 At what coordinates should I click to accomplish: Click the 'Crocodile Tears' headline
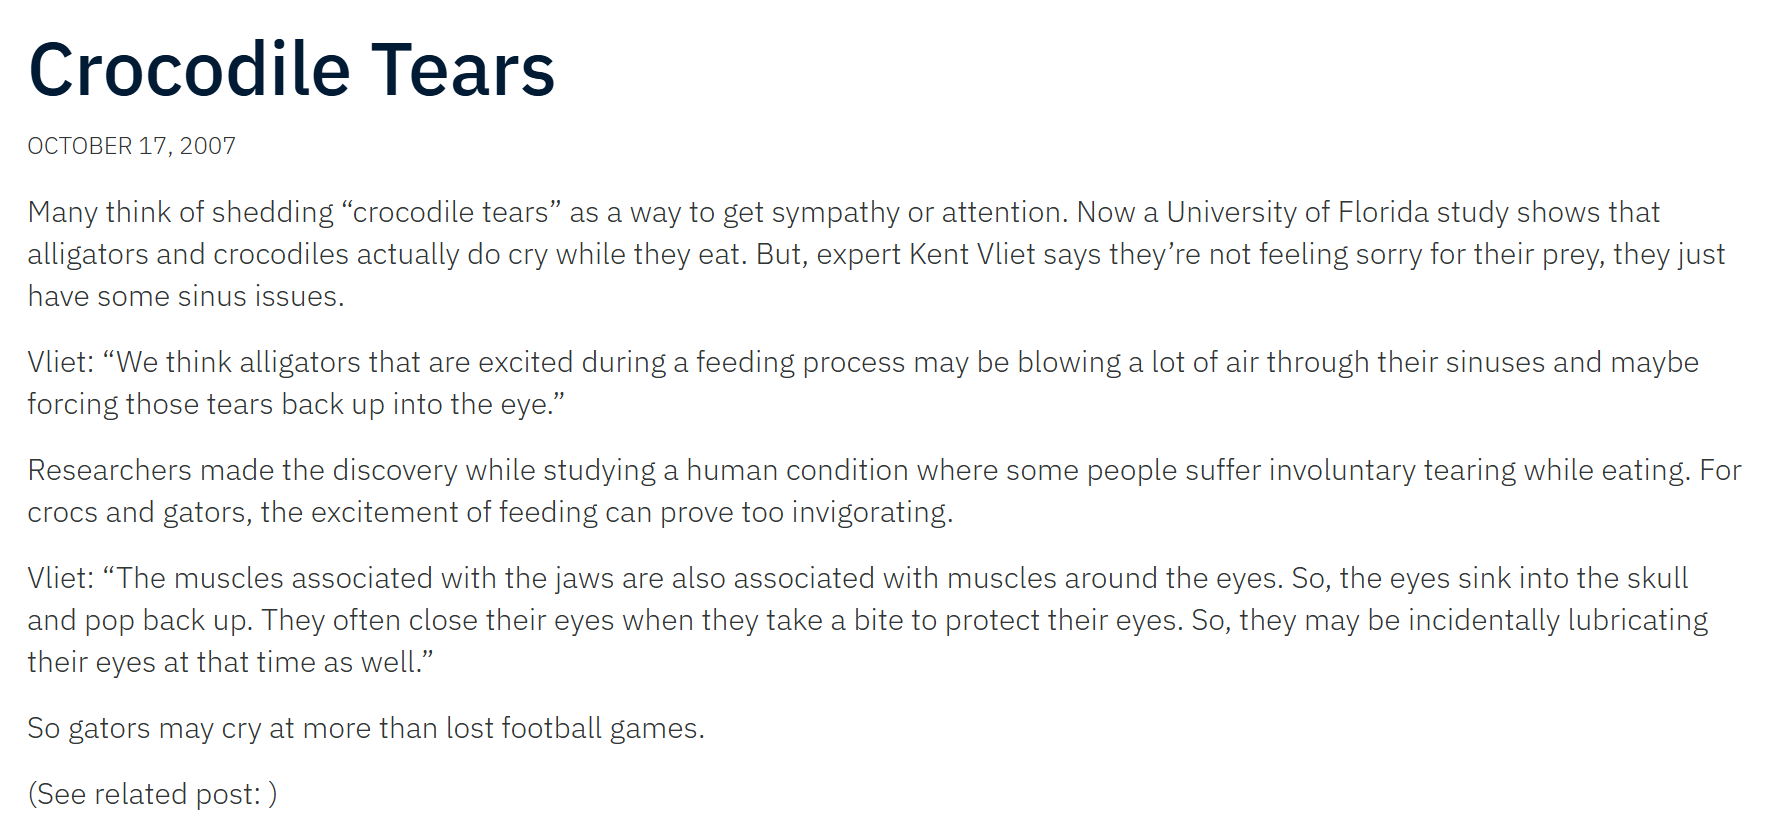[x=291, y=70]
